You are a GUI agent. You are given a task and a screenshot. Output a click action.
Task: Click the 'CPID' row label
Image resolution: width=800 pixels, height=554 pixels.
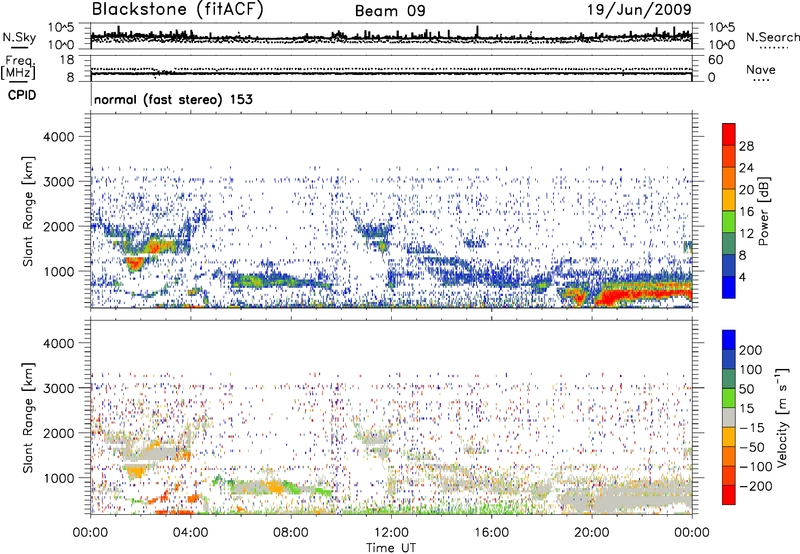[22, 95]
